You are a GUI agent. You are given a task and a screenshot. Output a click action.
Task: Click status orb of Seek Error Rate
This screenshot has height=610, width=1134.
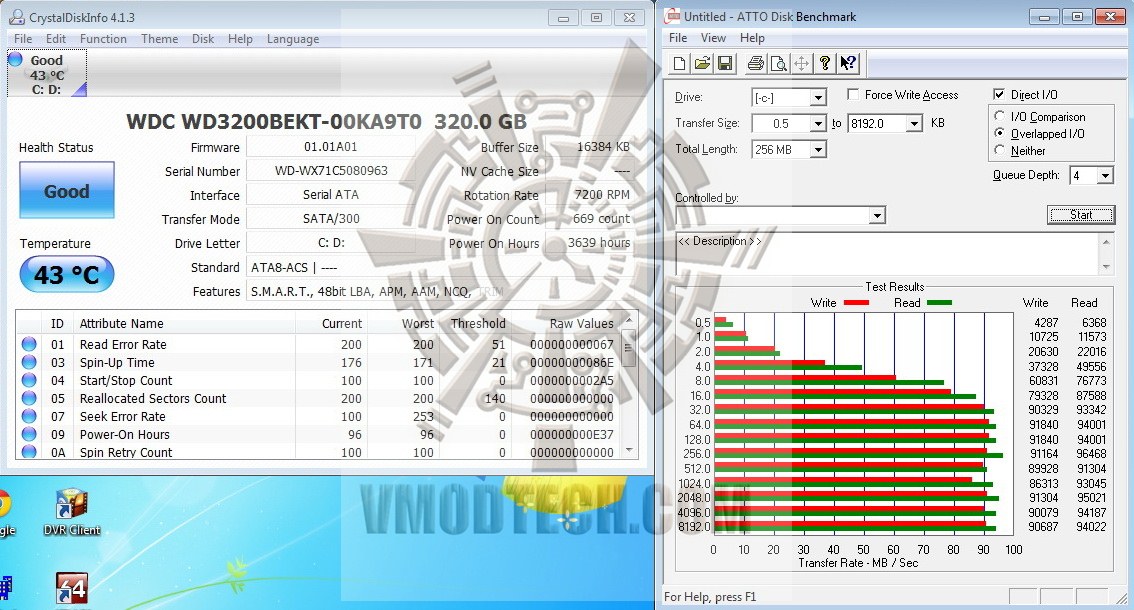[29, 416]
